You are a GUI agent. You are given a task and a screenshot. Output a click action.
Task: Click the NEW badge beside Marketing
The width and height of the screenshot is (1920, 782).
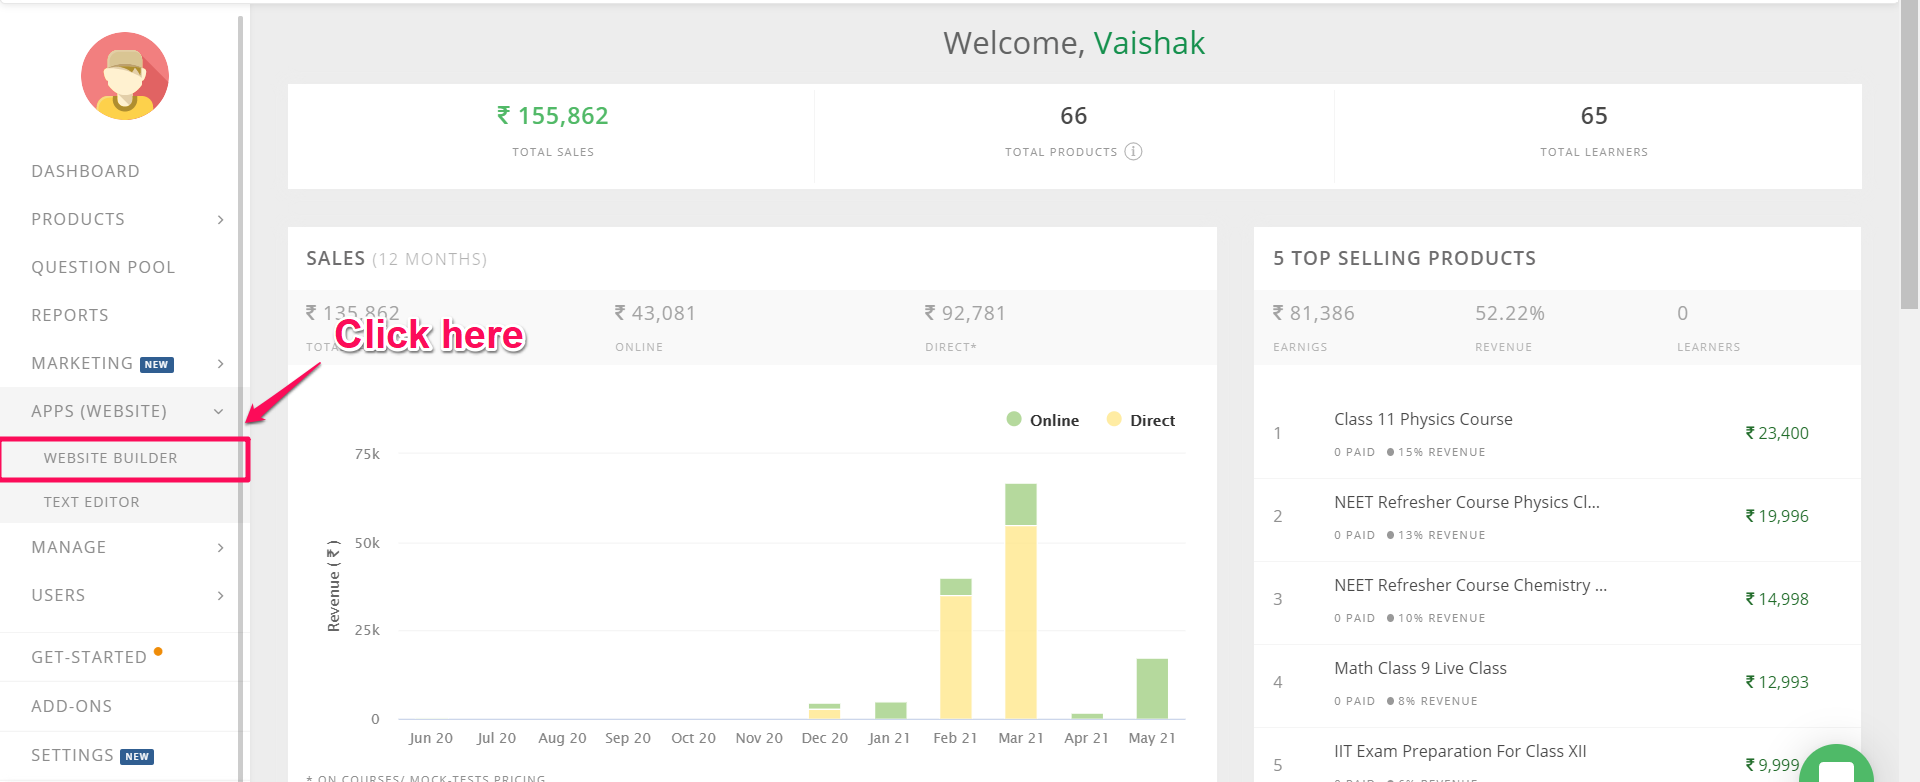pos(157,365)
